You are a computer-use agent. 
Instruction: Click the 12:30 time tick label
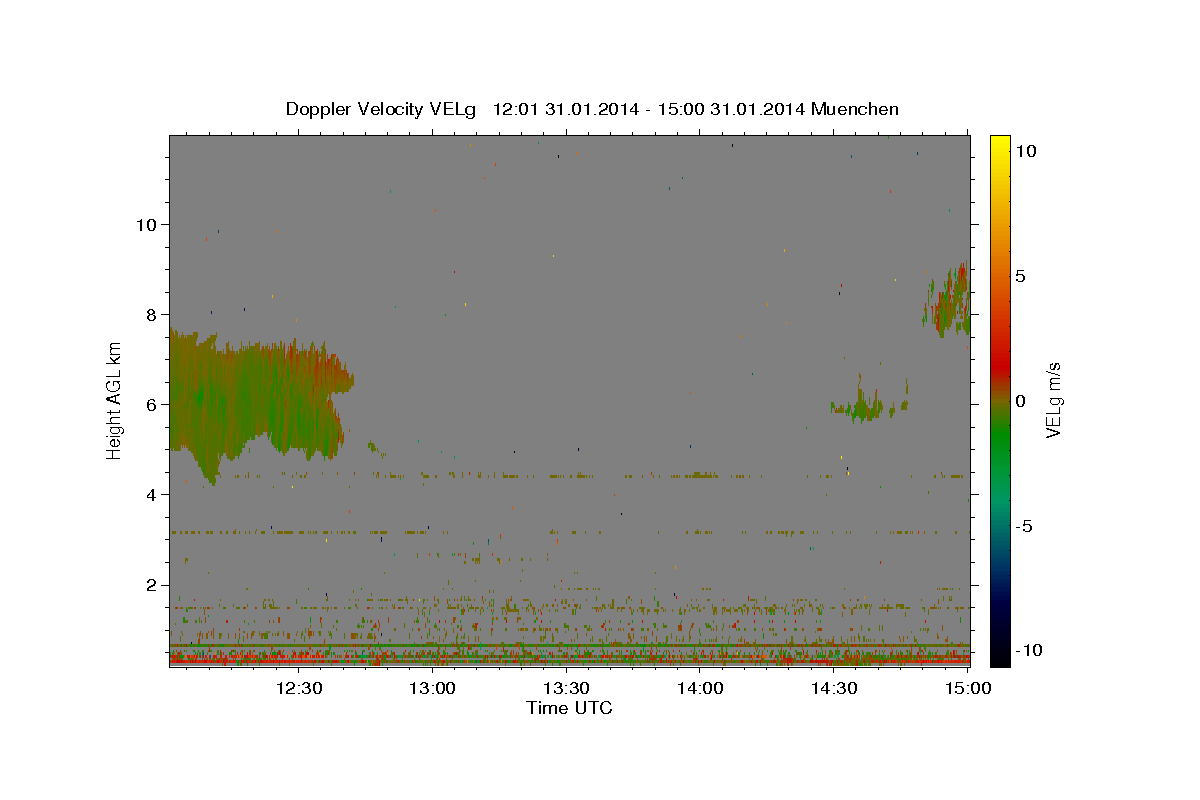pos(299,688)
